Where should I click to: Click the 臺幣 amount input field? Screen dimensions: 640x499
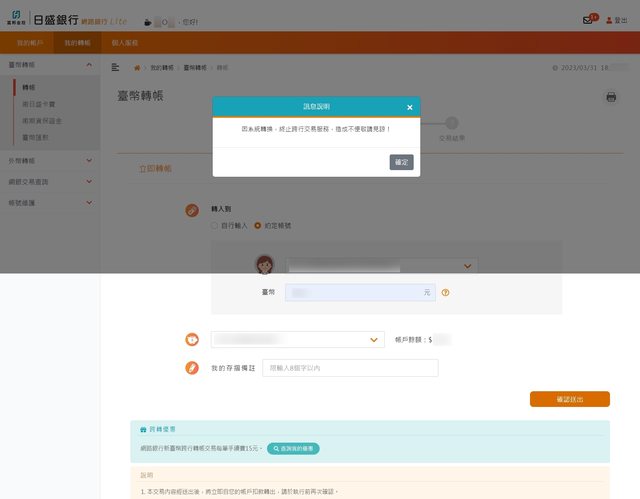coord(359,293)
